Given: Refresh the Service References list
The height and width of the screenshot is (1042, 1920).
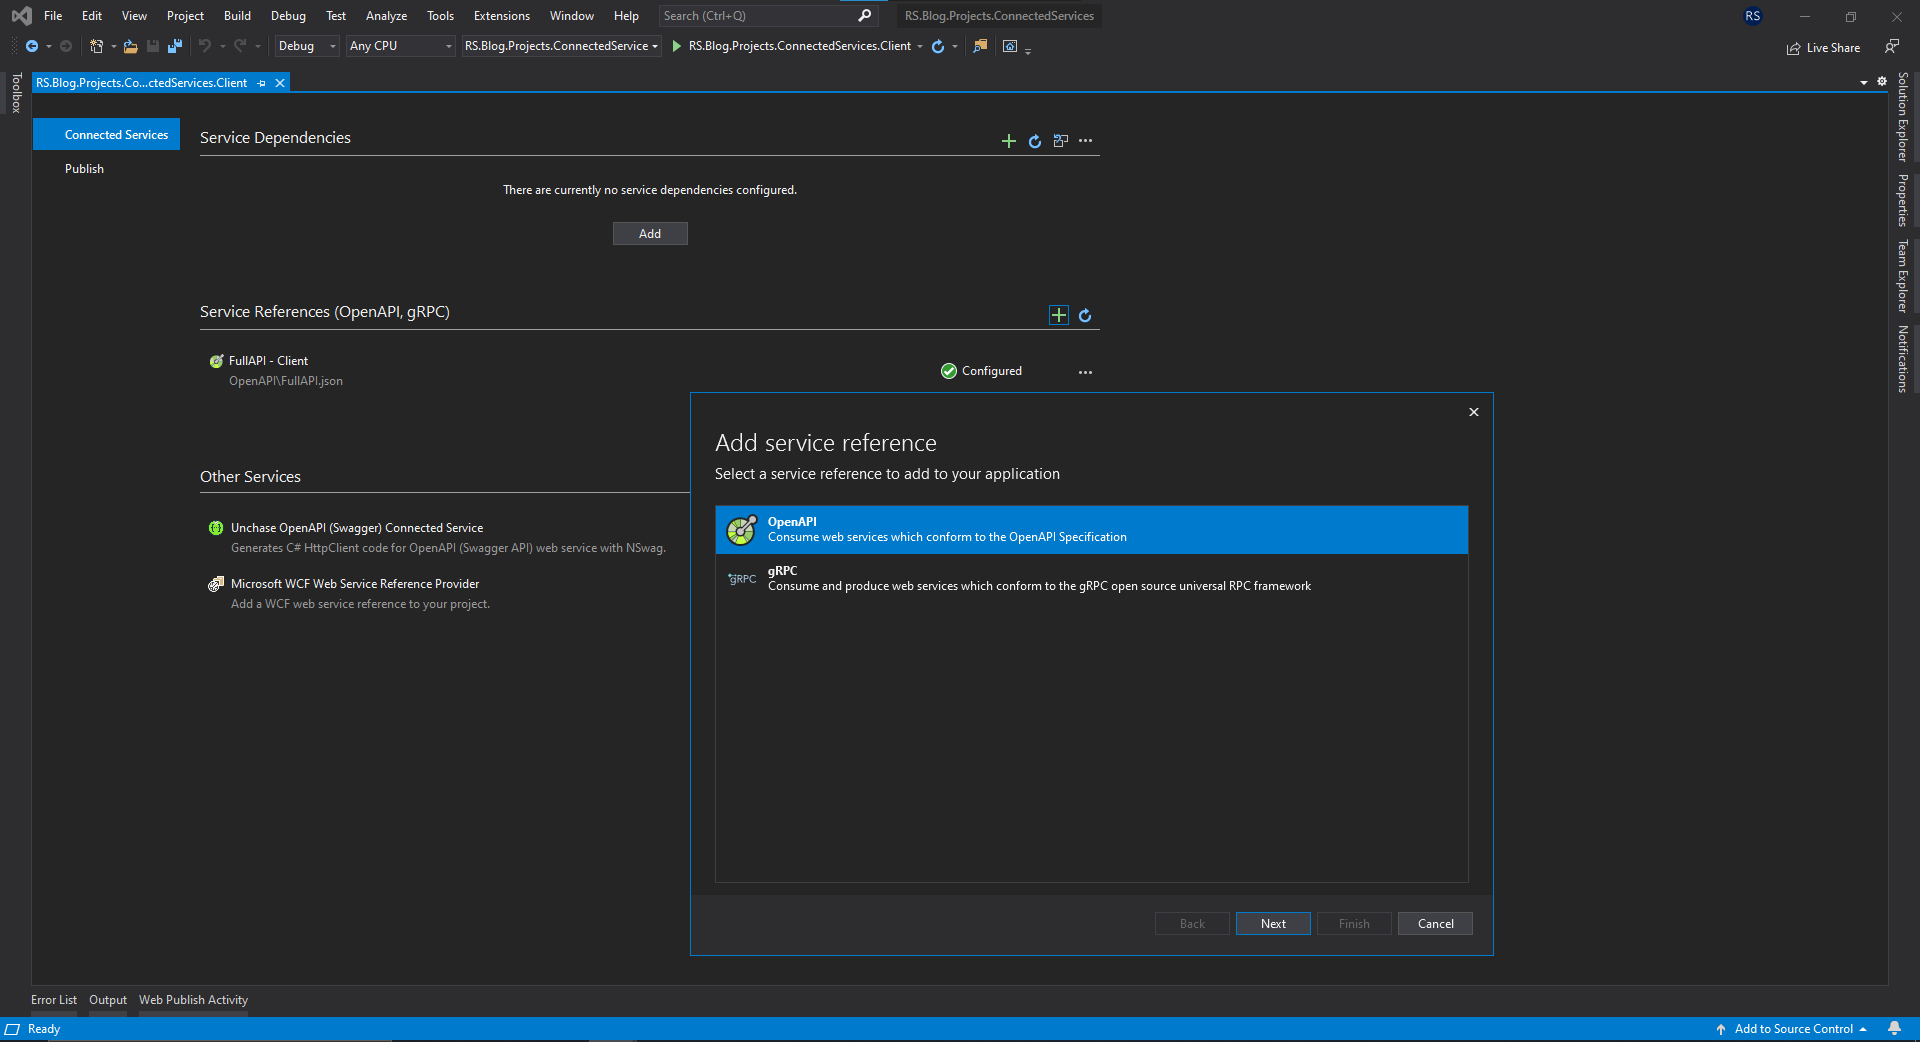Looking at the screenshot, I should (x=1085, y=315).
